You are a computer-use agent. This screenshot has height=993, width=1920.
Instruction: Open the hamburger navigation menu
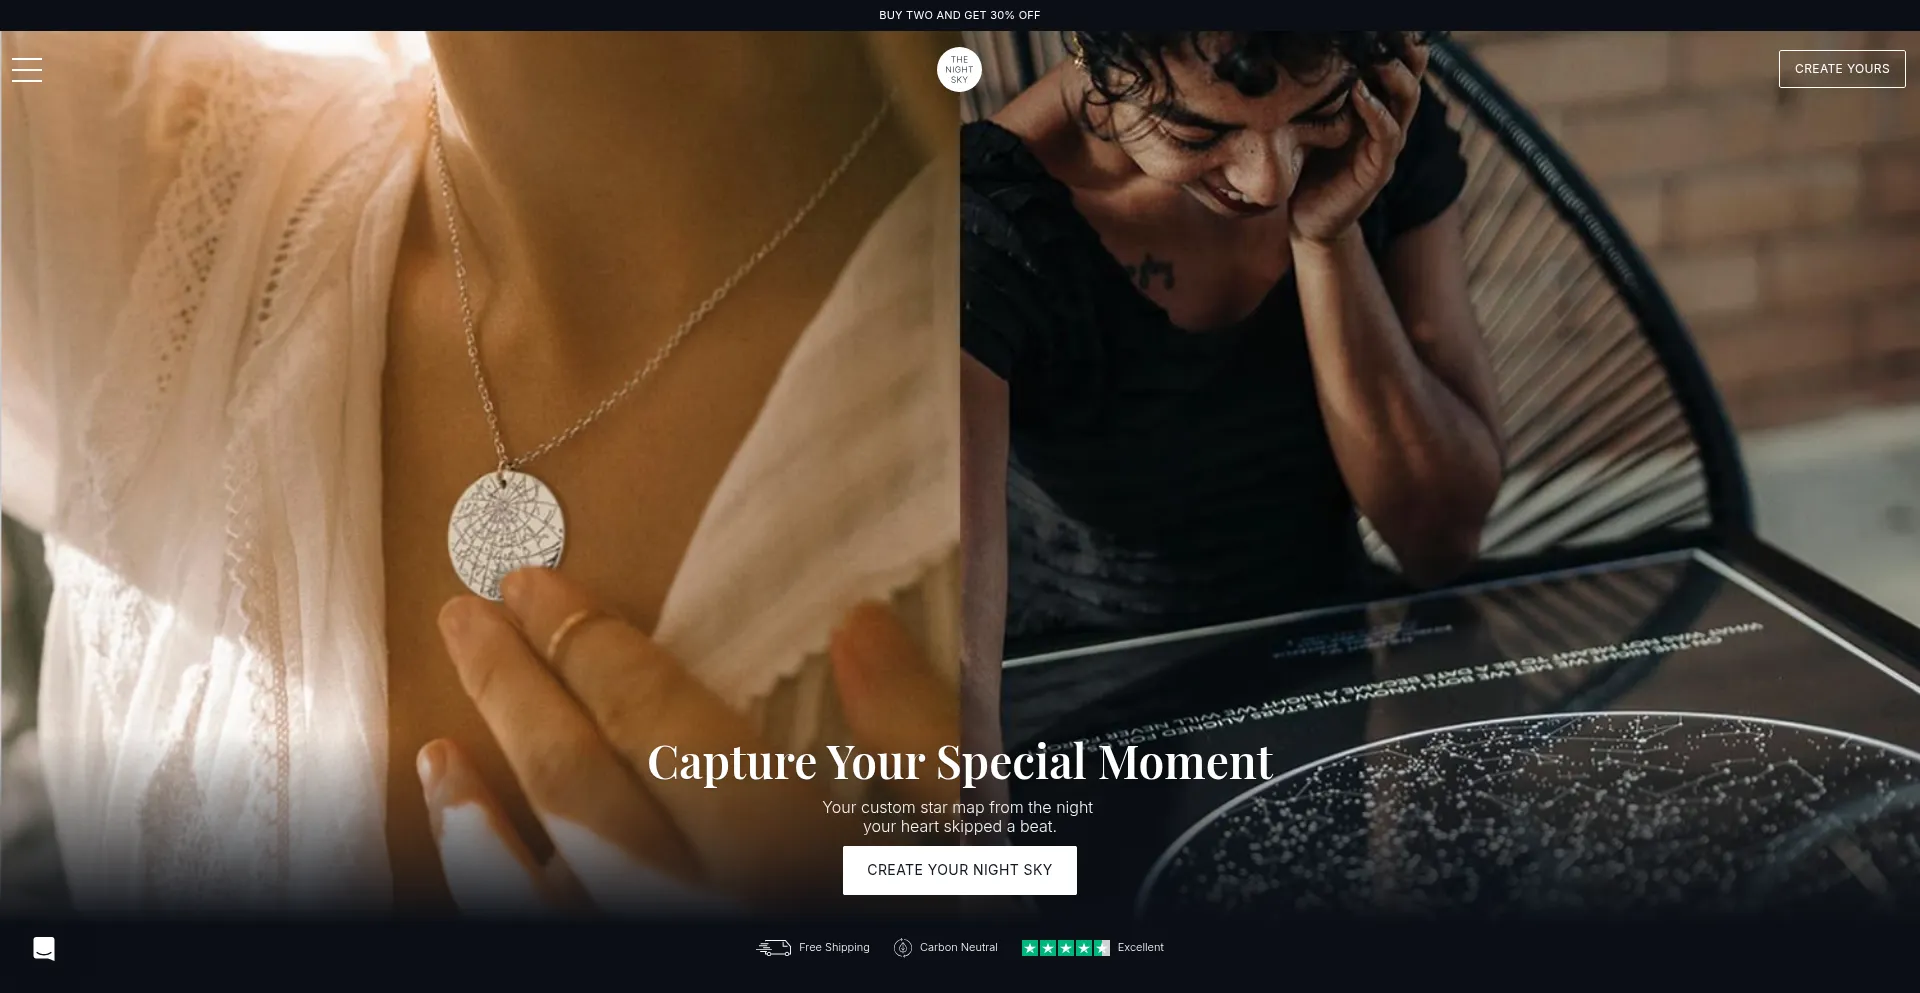click(27, 69)
